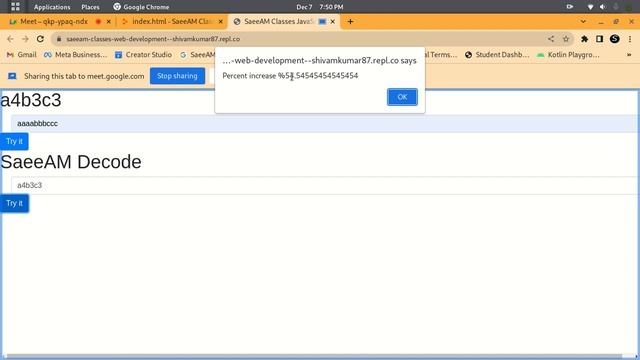Screen dimensions: 640x360
Task: Open the Student Dashboard bookmark
Action: pos(497,55)
